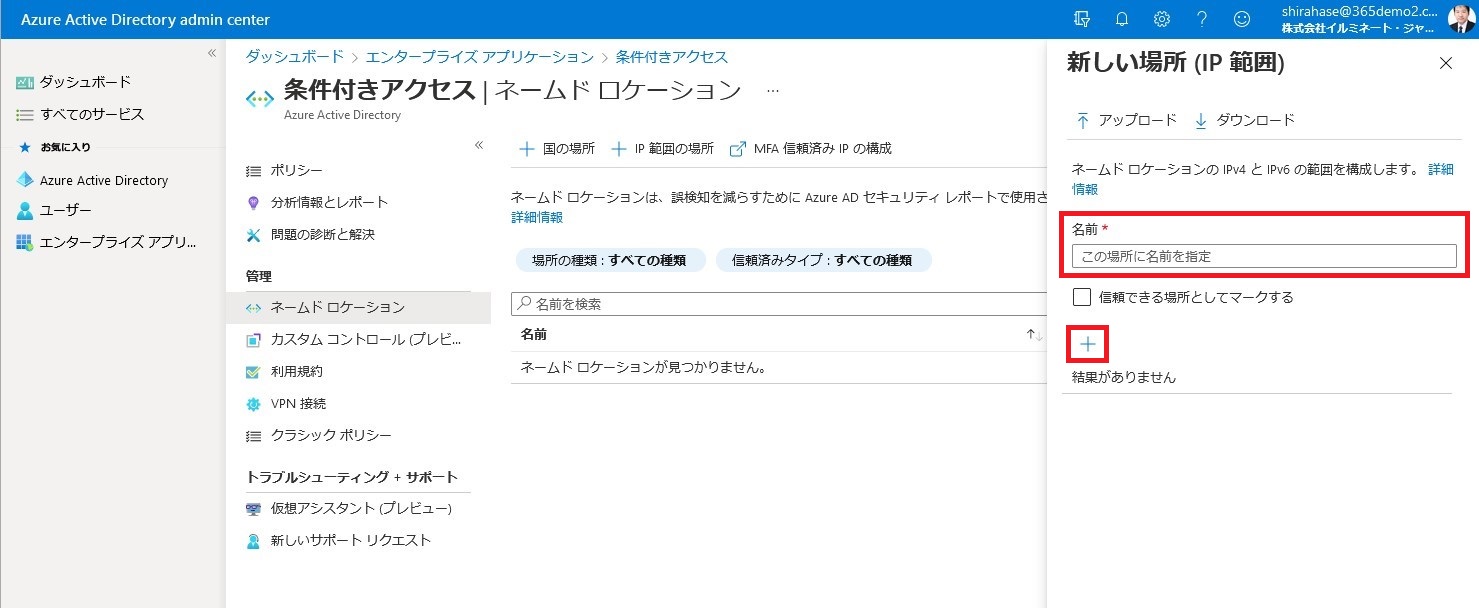Image resolution: width=1479 pixels, height=608 pixels.
Task: Toggle the sort arrows on 名前 column
Action: click(x=1034, y=335)
